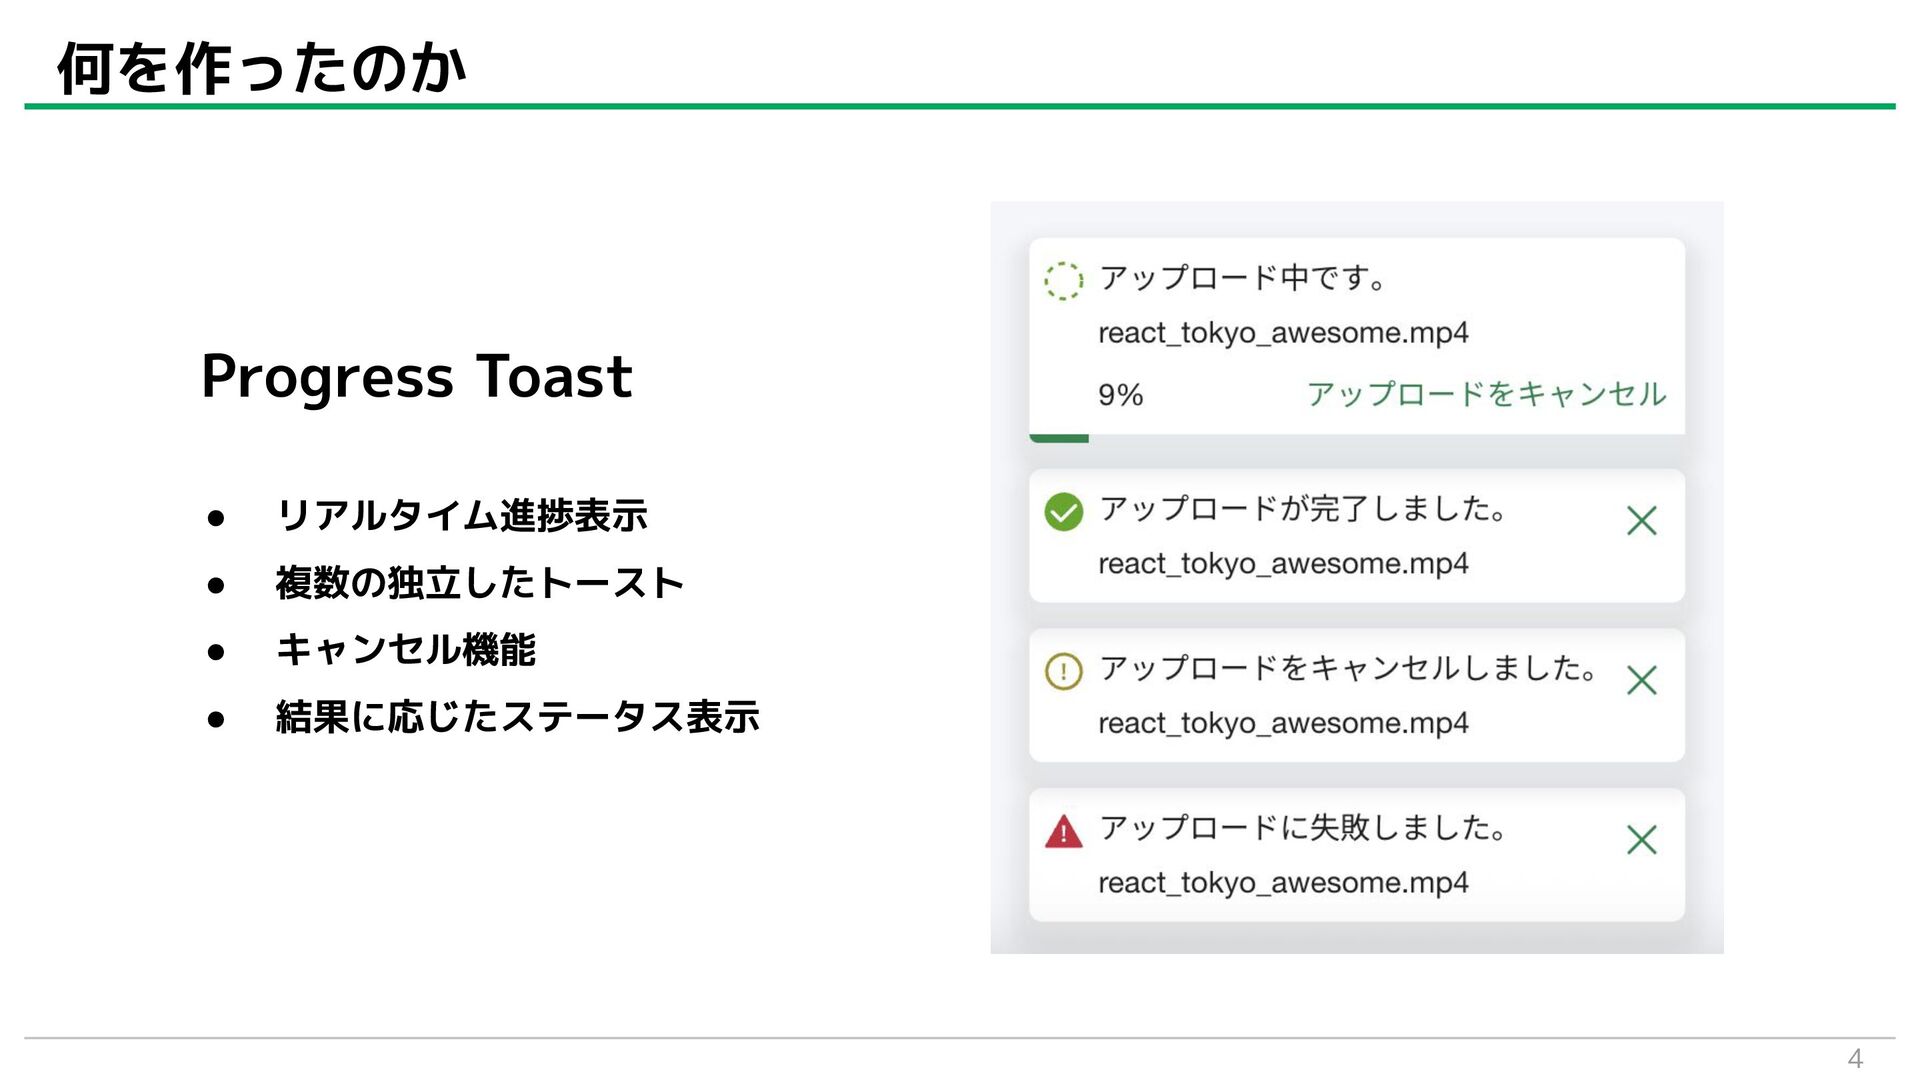Click the アップロードをキャンセルしました。 message
Viewport: 1920px width, 1080px height.
click(1349, 668)
